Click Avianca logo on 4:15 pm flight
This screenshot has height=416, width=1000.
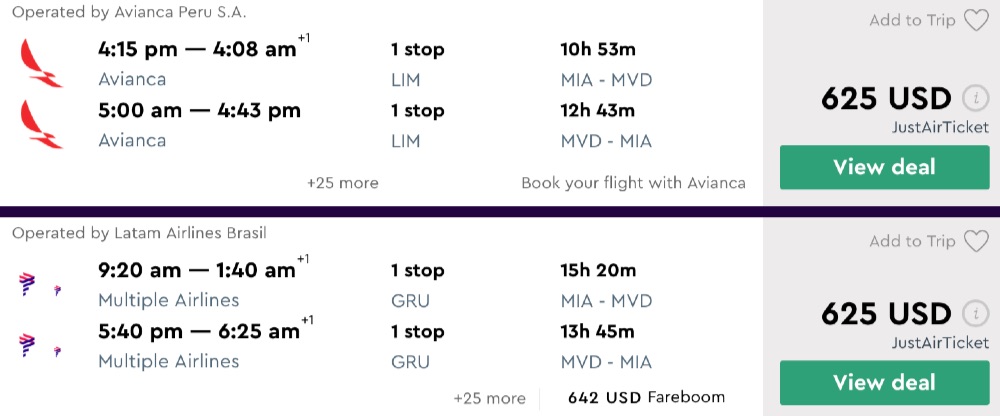[41, 63]
